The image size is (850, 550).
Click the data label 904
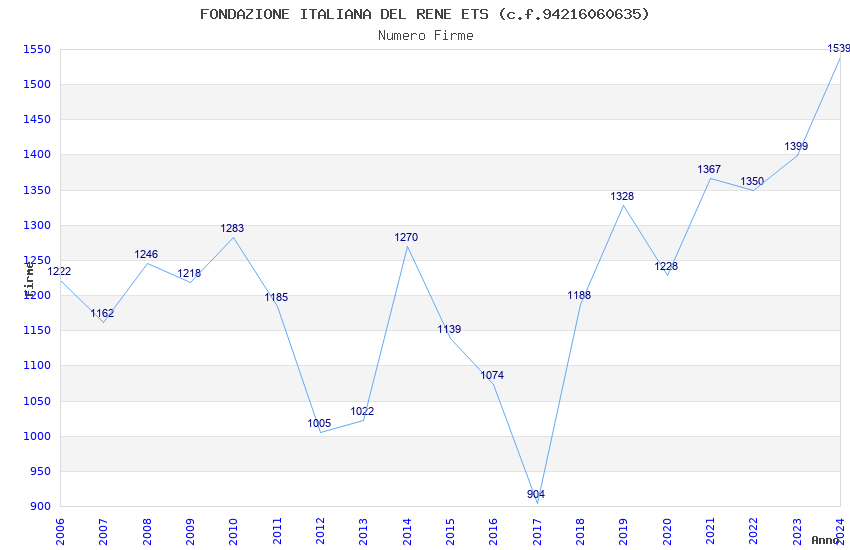536,494
